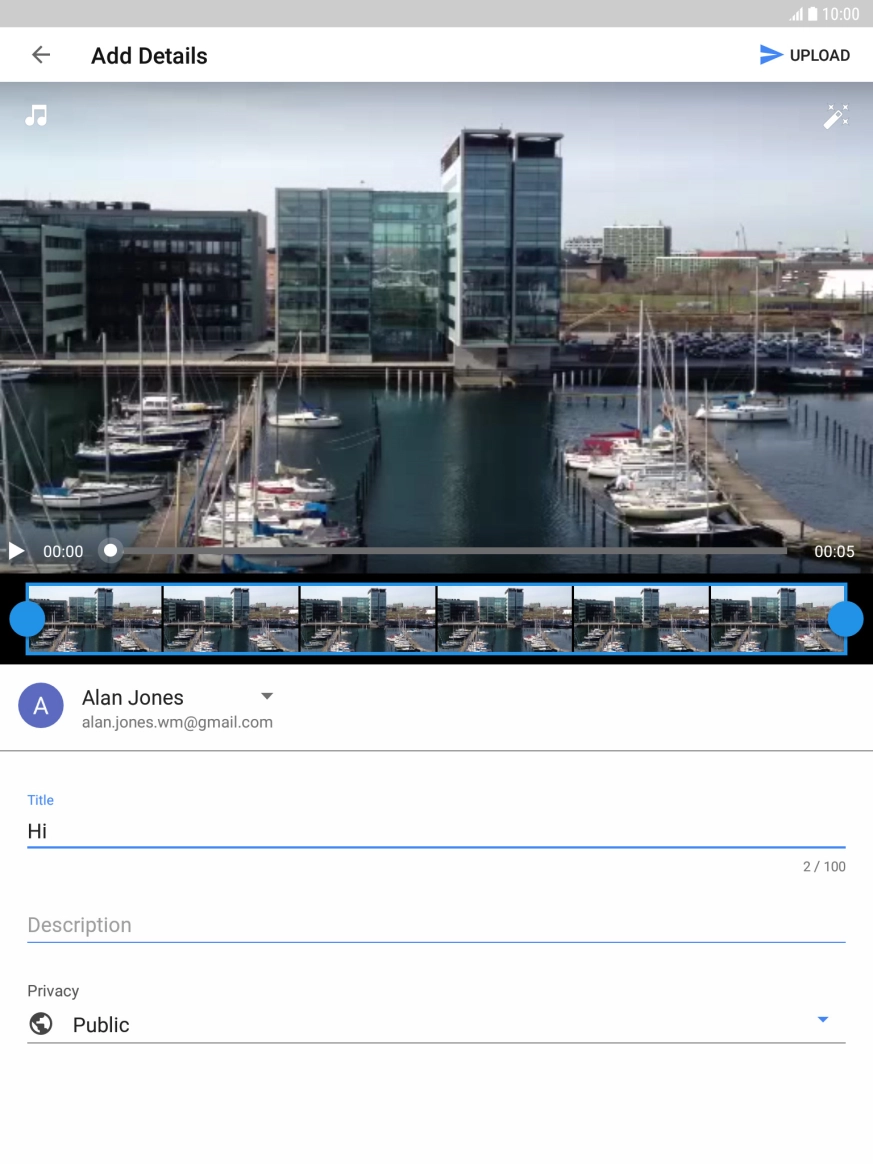Screen dimensions: 873x1164
Task: Click the alan.jones.wm@gmail.com account email
Action: [177, 722]
